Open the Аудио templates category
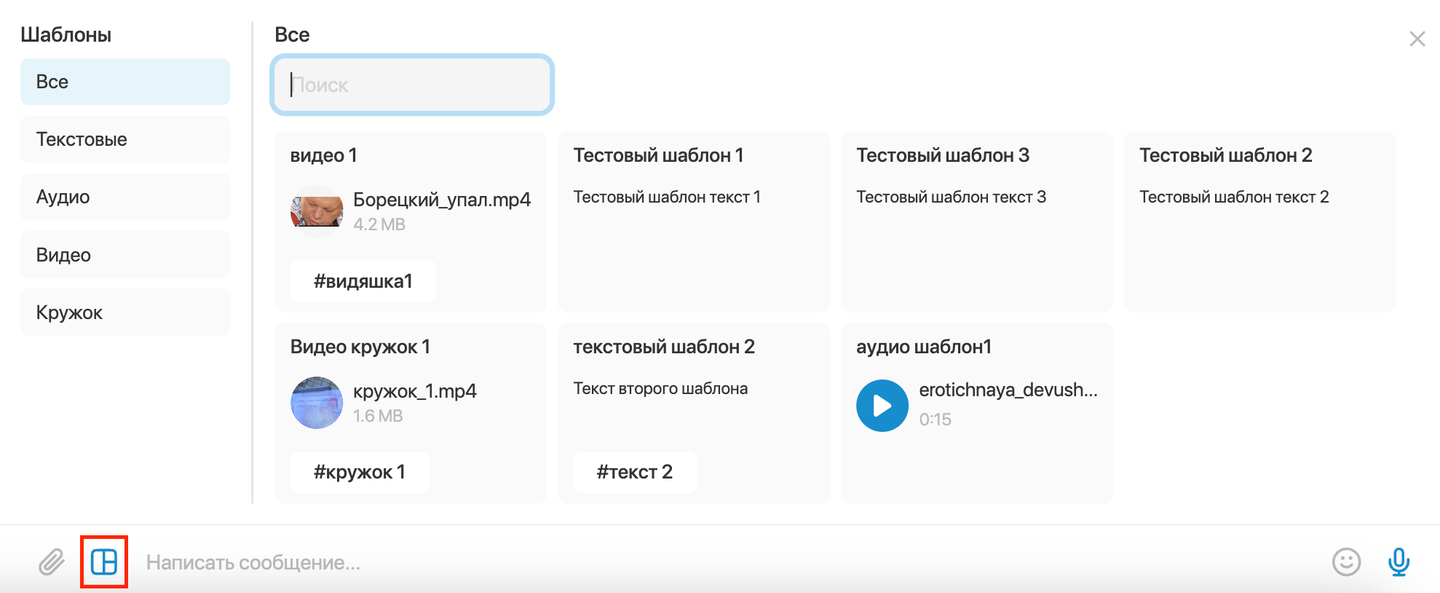The height and width of the screenshot is (593, 1440). click(x=125, y=197)
